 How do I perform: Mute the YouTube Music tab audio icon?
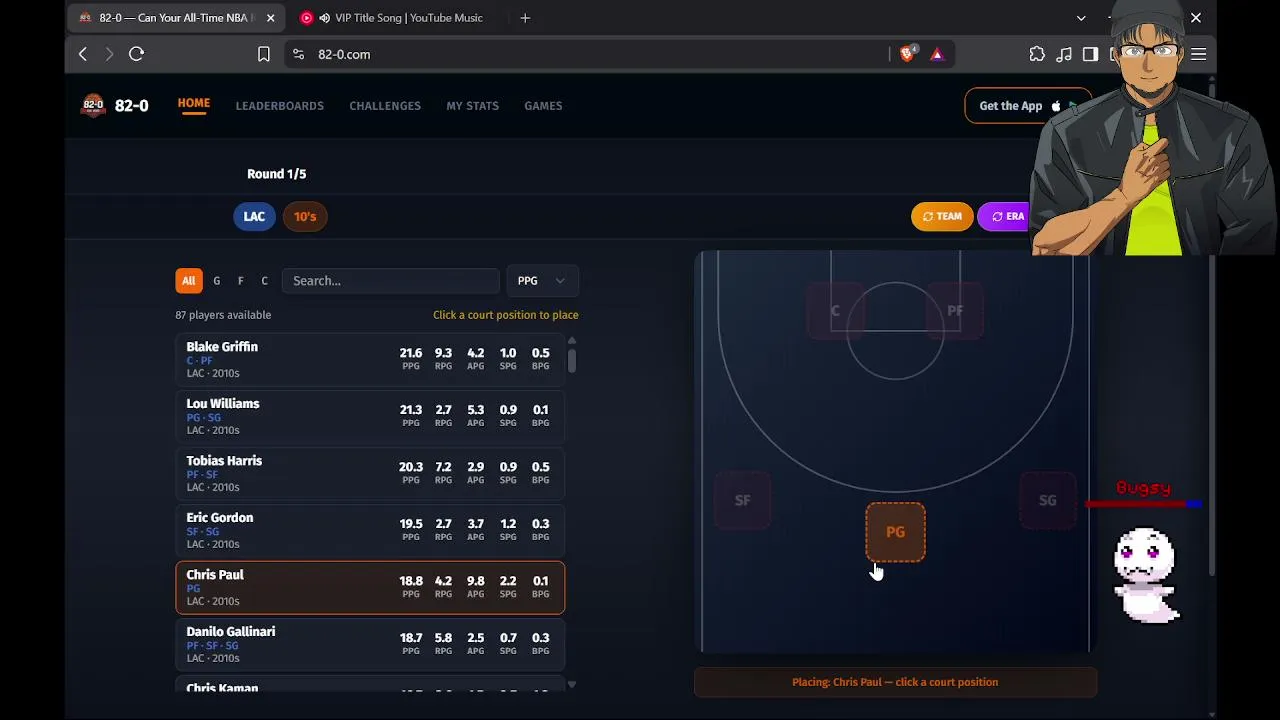324,18
